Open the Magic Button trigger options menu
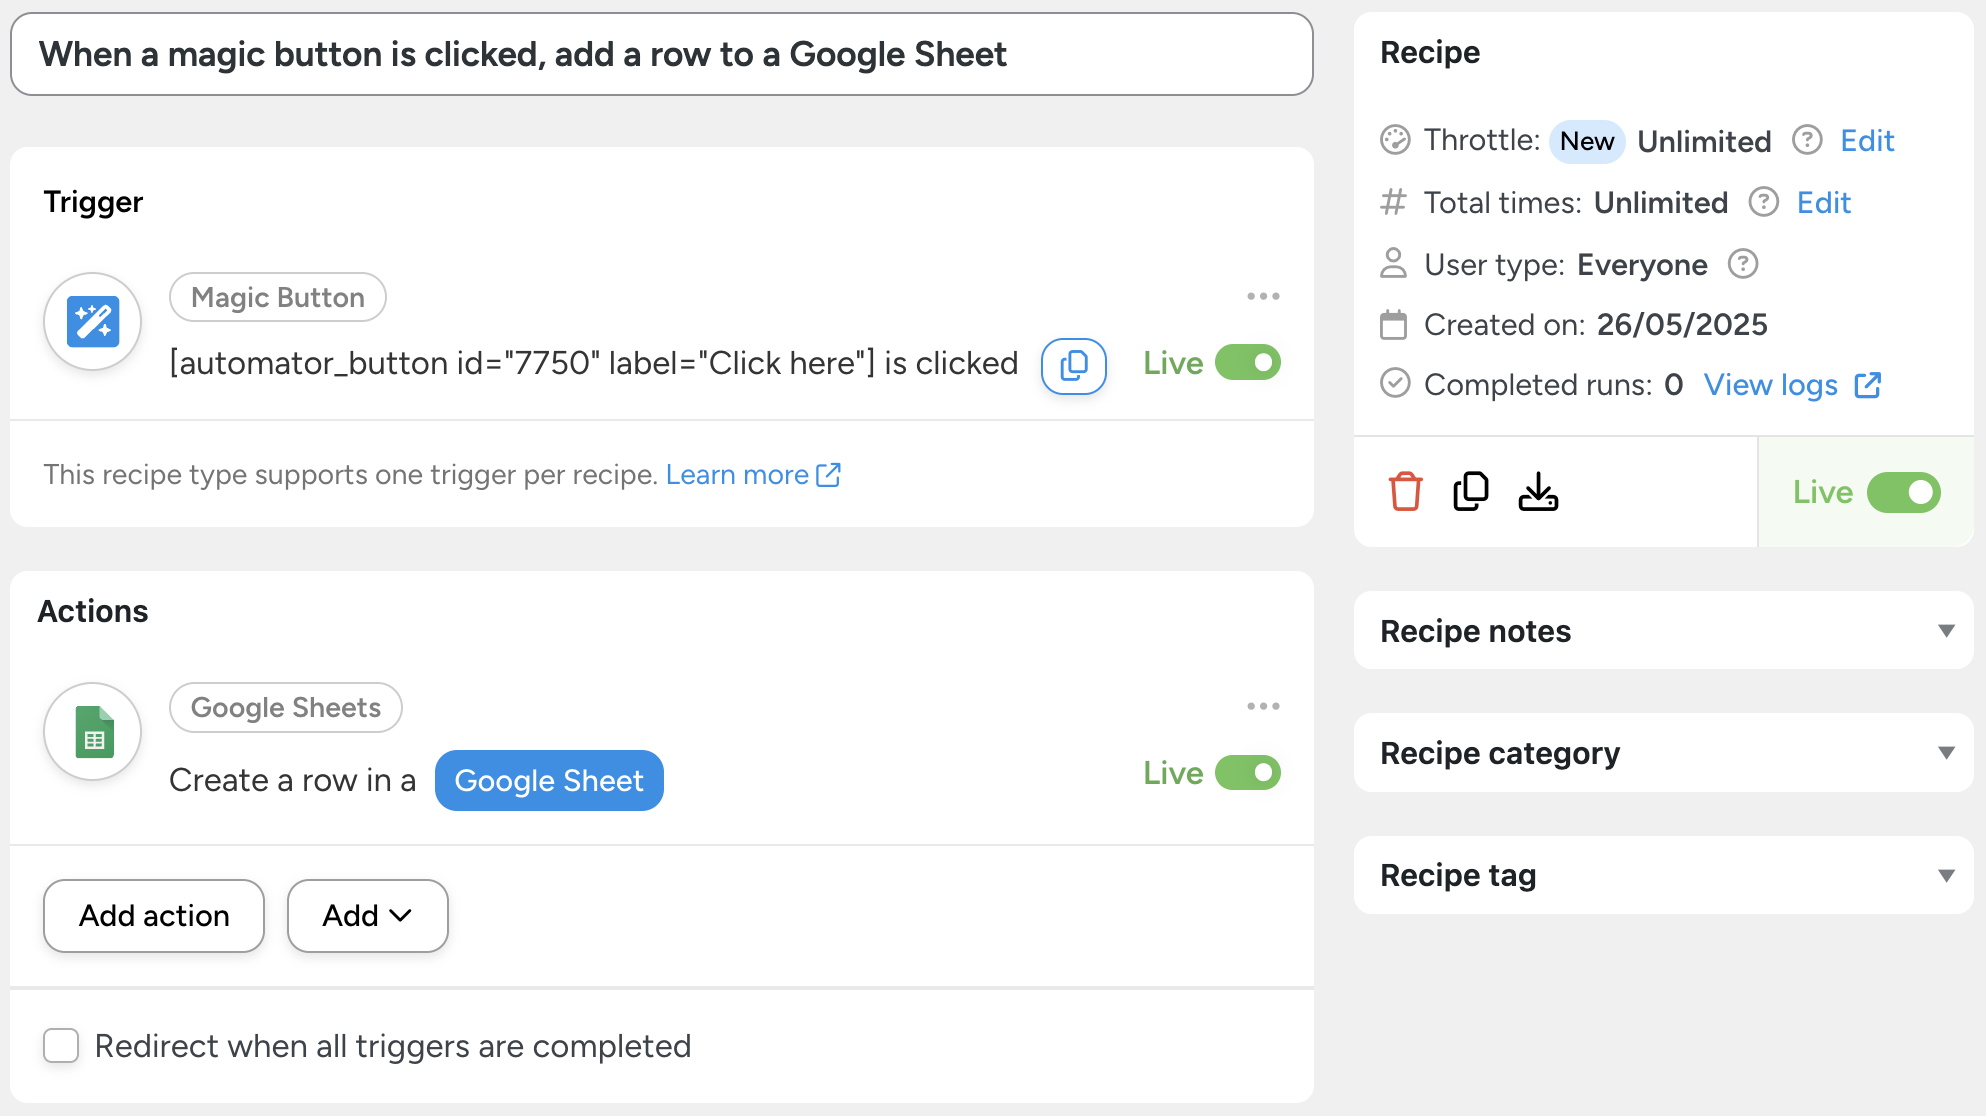The width and height of the screenshot is (1986, 1116). click(1263, 297)
